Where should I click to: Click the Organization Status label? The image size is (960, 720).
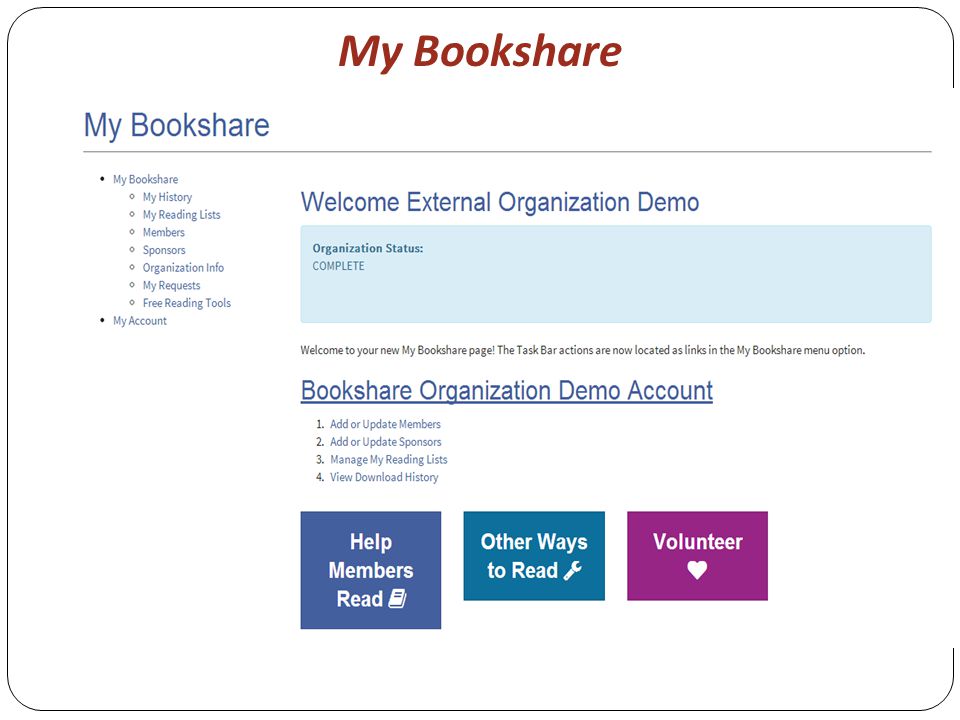pyautogui.click(x=368, y=249)
